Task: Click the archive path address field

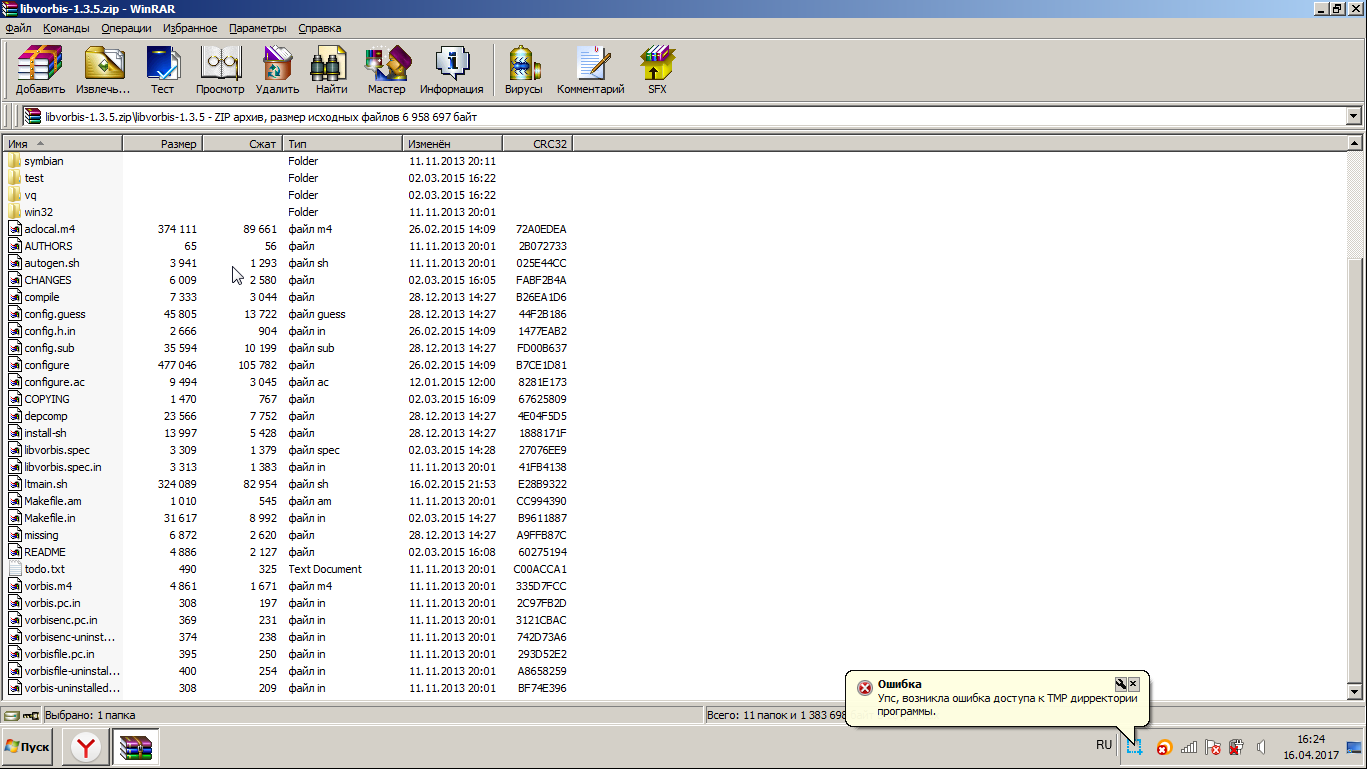Action: [x=690, y=117]
